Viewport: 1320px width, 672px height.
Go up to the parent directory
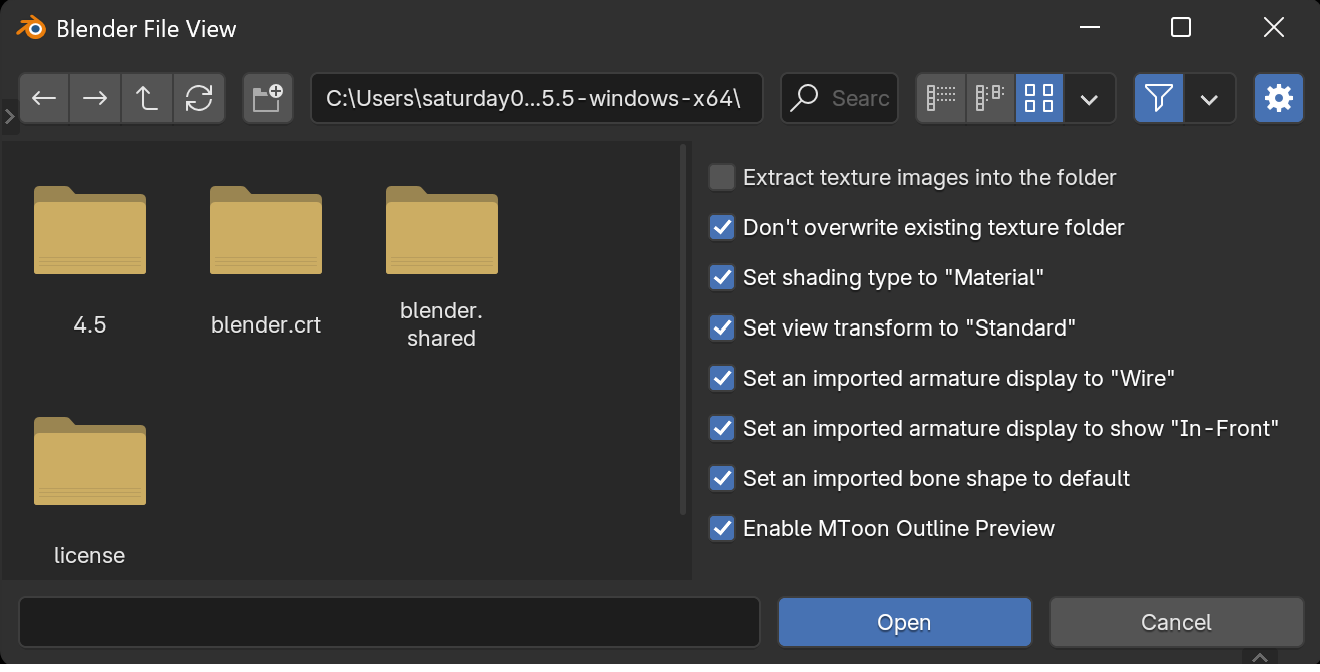(147, 98)
